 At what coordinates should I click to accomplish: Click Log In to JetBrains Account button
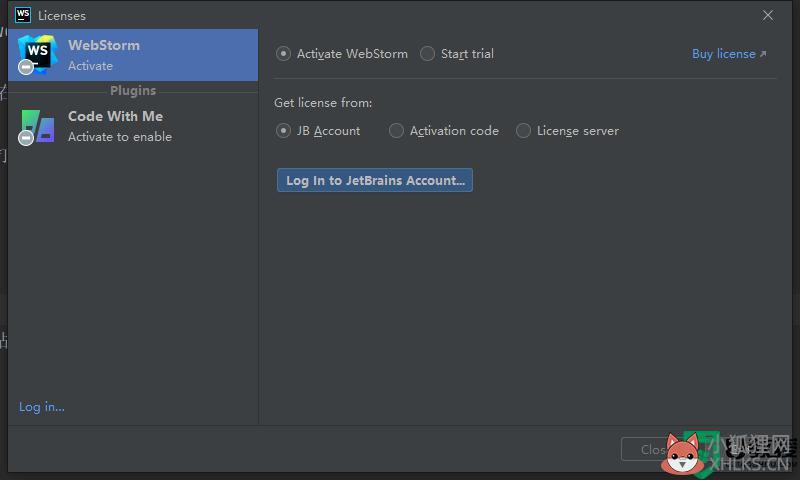[x=374, y=180]
